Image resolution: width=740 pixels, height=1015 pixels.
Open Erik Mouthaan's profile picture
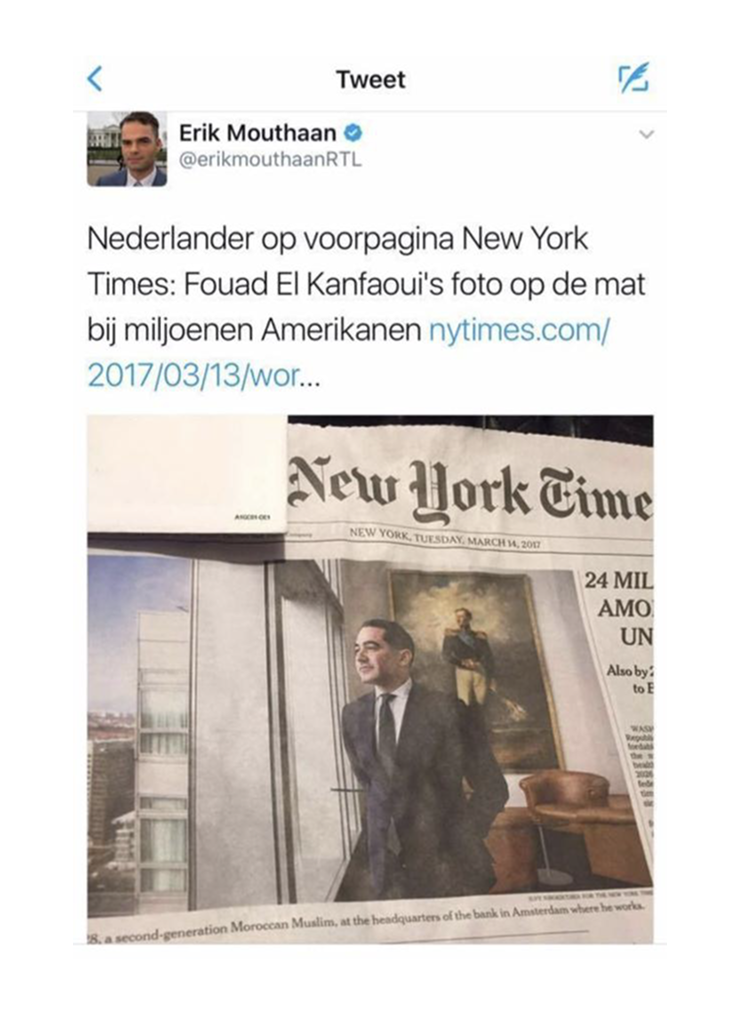[x=127, y=149]
